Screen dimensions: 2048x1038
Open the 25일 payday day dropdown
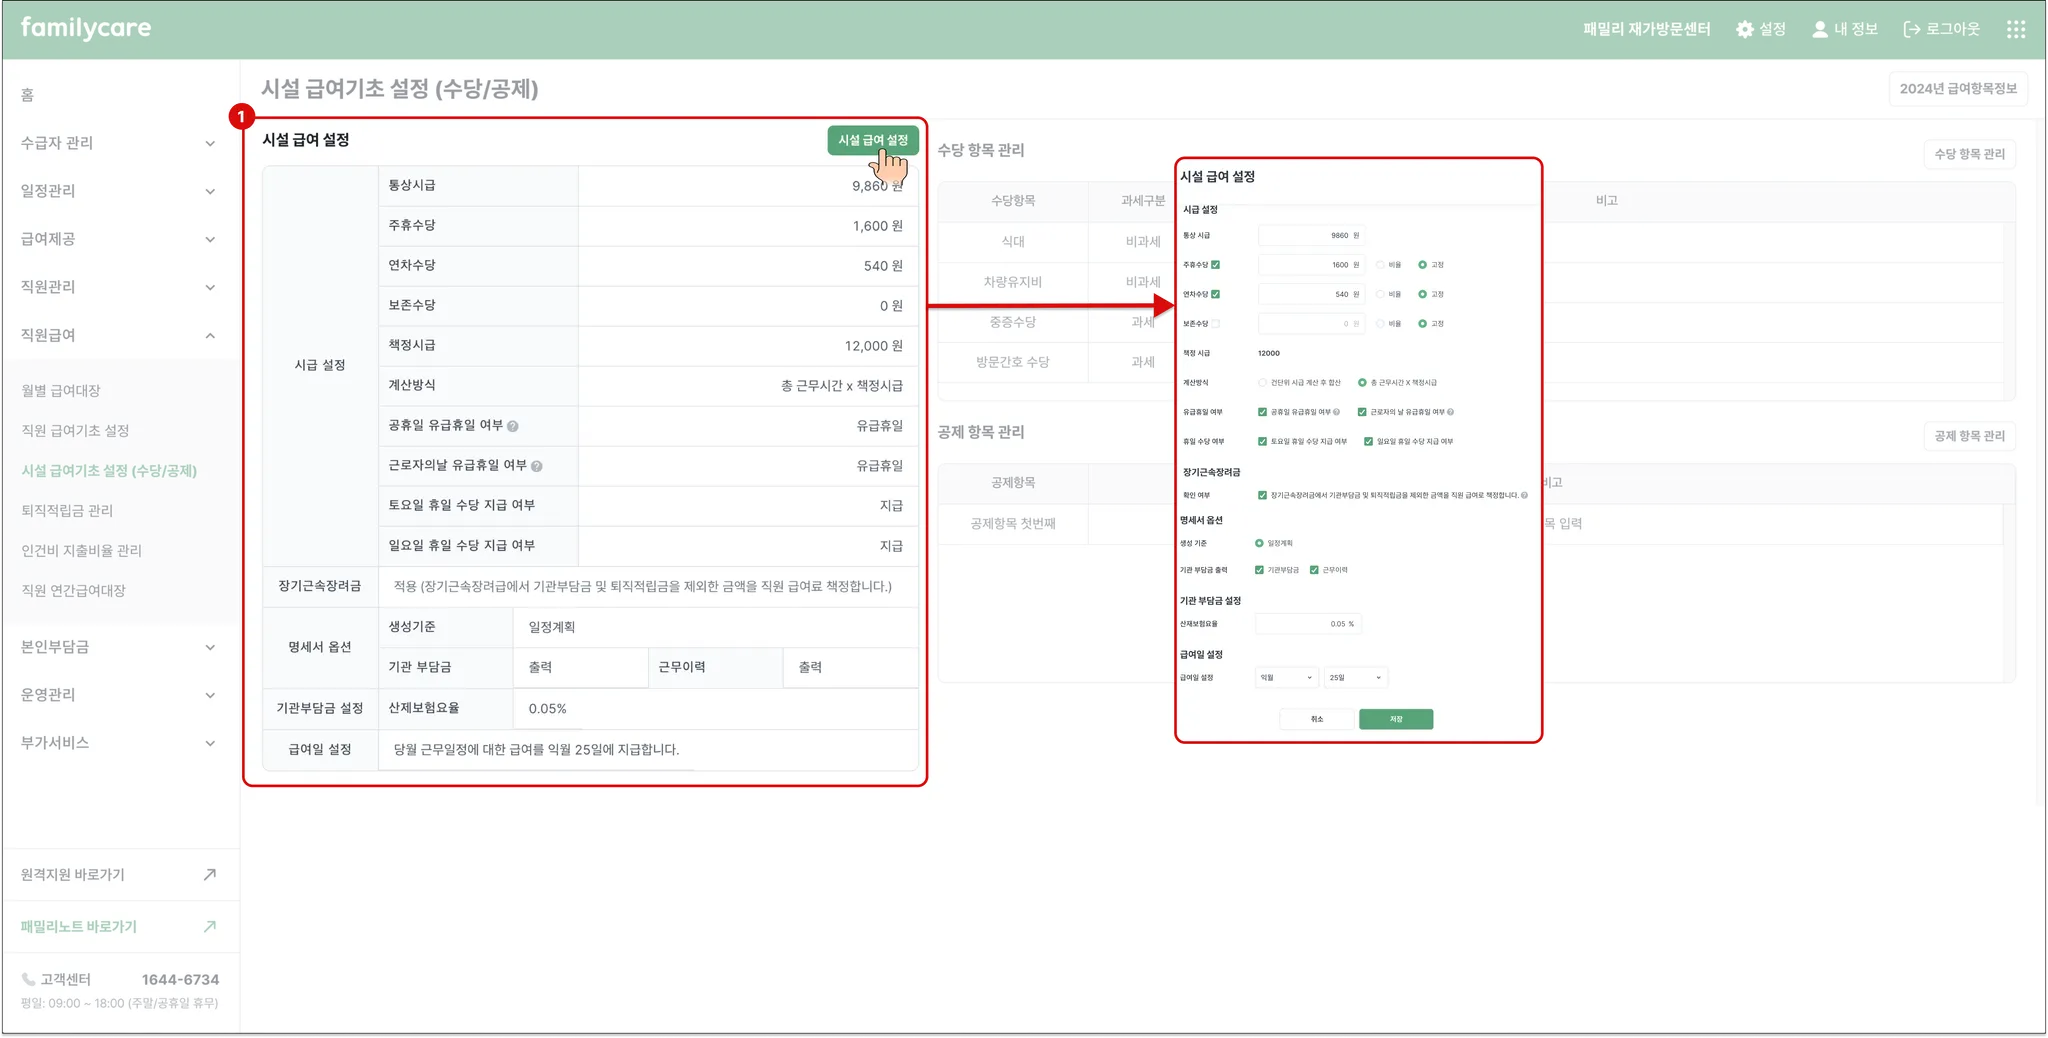(x=1355, y=678)
